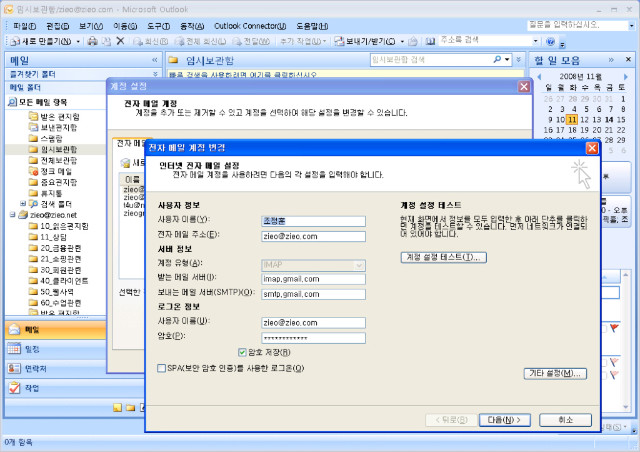Click the Print icon in the toolbar
640x452 pixels.
(x=93, y=41)
